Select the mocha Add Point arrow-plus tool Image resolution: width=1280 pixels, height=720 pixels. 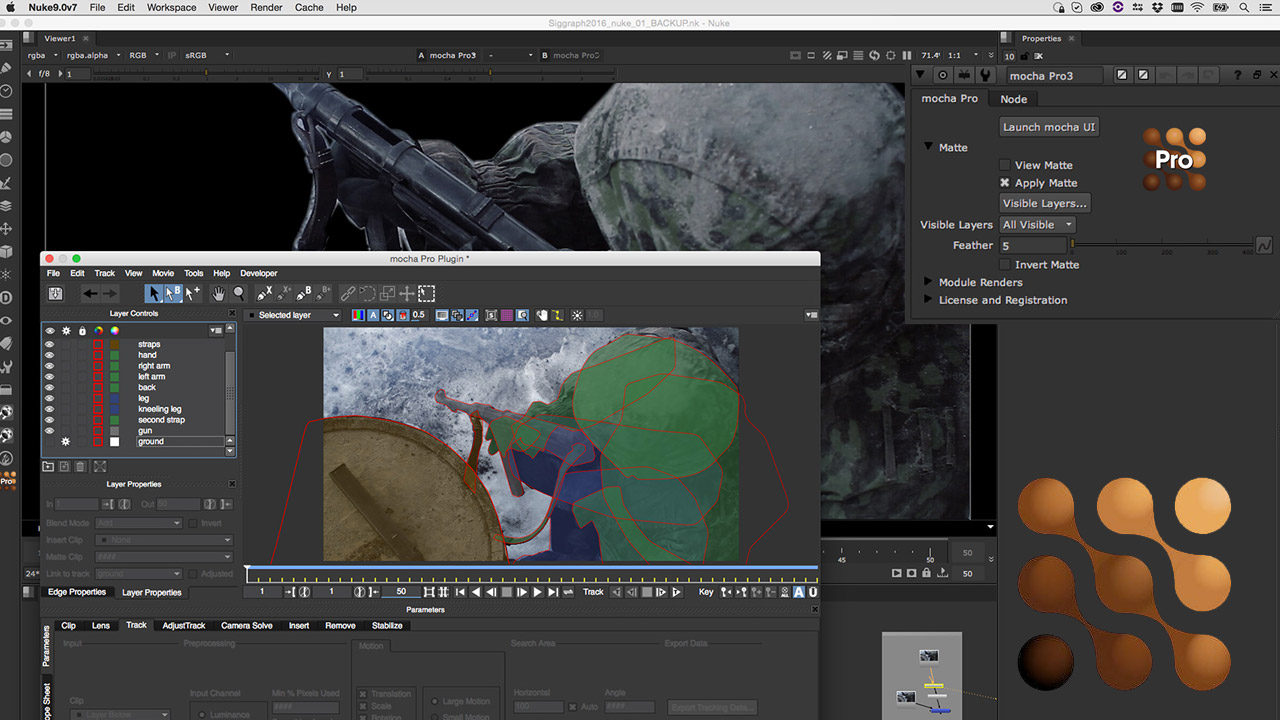coord(192,293)
